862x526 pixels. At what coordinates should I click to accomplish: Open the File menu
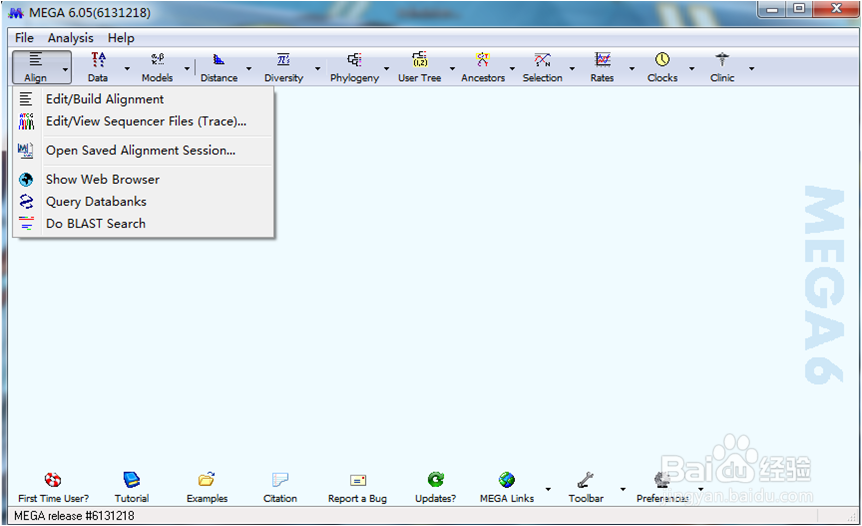[x=24, y=38]
